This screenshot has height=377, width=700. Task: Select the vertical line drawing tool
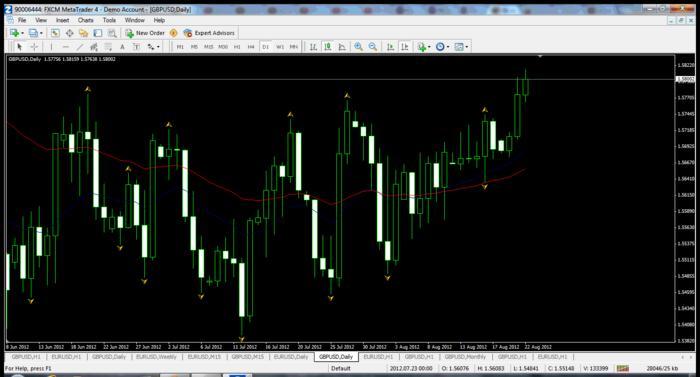tap(51, 46)
